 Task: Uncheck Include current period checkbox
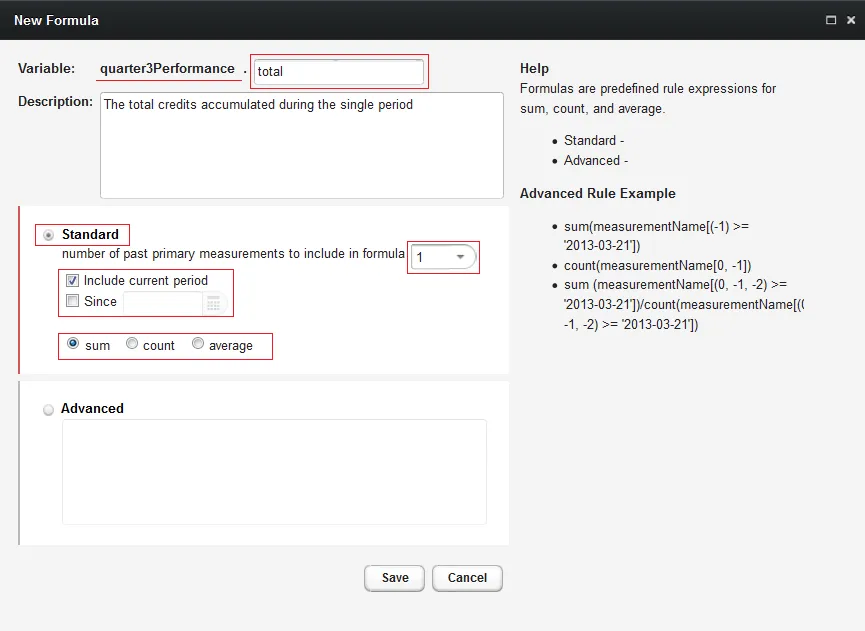(x=72, y=280)
